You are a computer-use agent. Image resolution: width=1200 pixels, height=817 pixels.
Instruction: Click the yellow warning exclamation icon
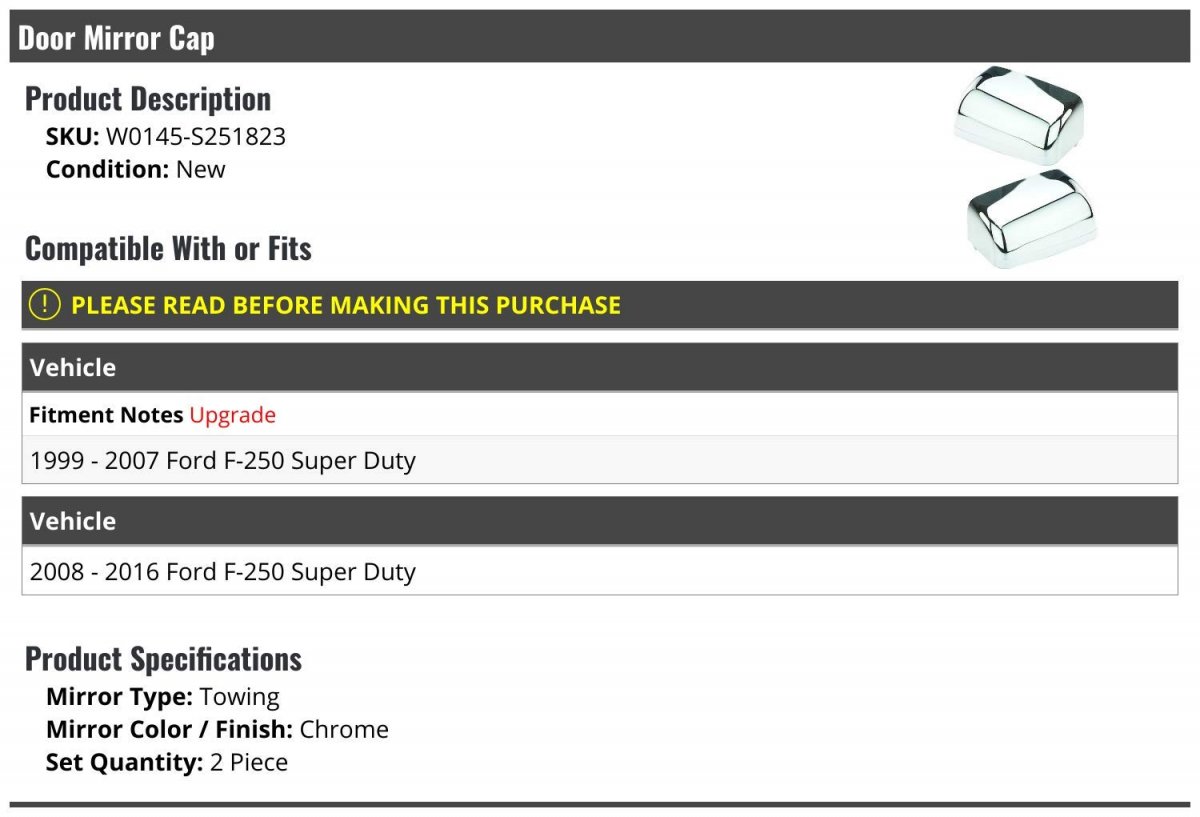pyautogui.click(x=44, y=305)
